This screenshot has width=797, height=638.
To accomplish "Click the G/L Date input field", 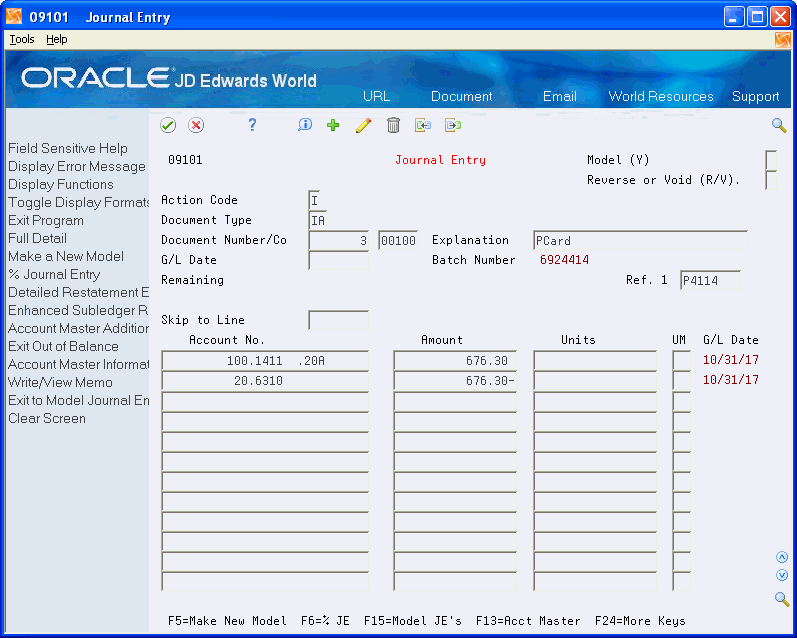I will (339, 260).
